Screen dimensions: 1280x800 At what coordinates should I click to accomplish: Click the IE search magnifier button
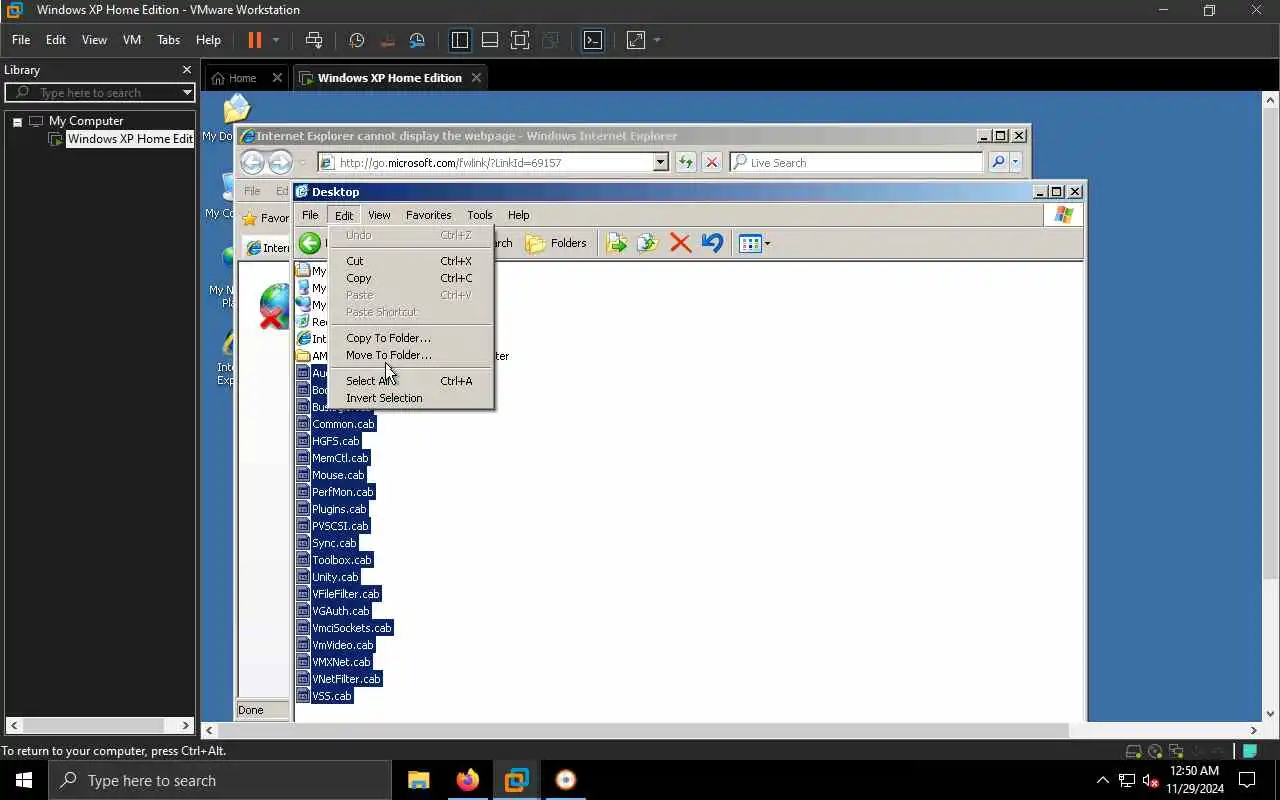point(997,162)
